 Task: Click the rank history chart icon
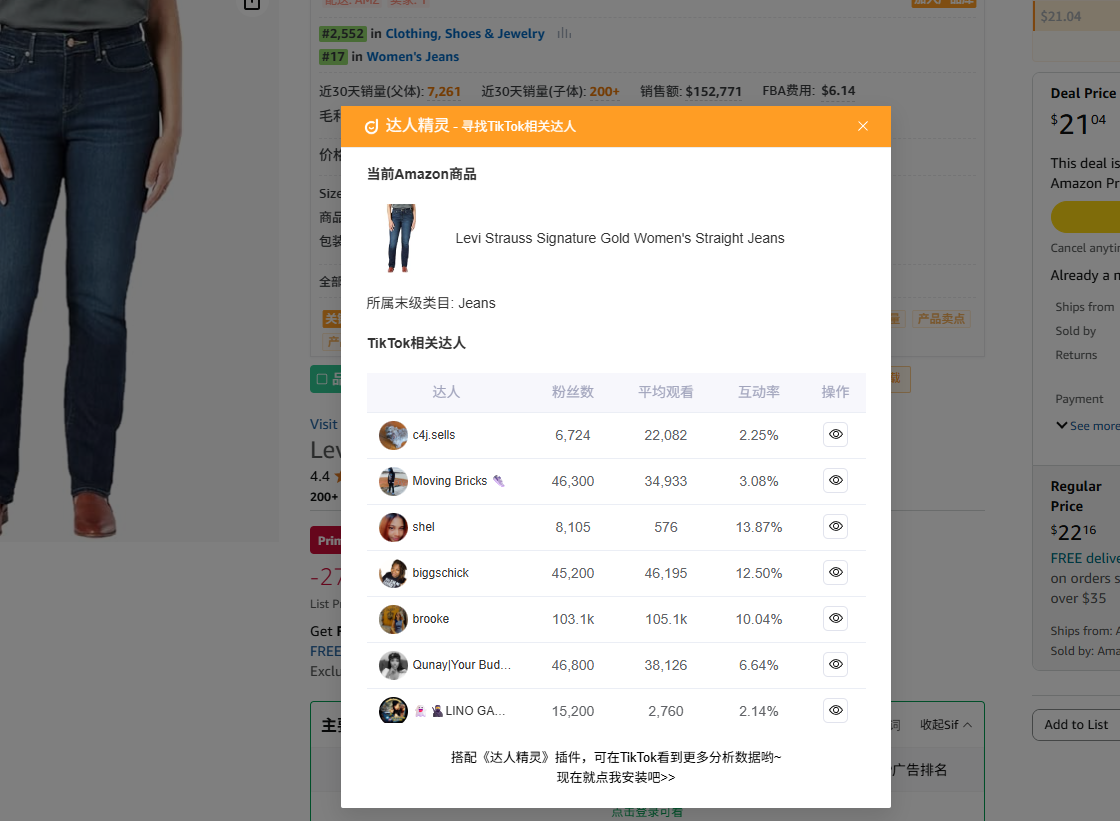[564, 34]
